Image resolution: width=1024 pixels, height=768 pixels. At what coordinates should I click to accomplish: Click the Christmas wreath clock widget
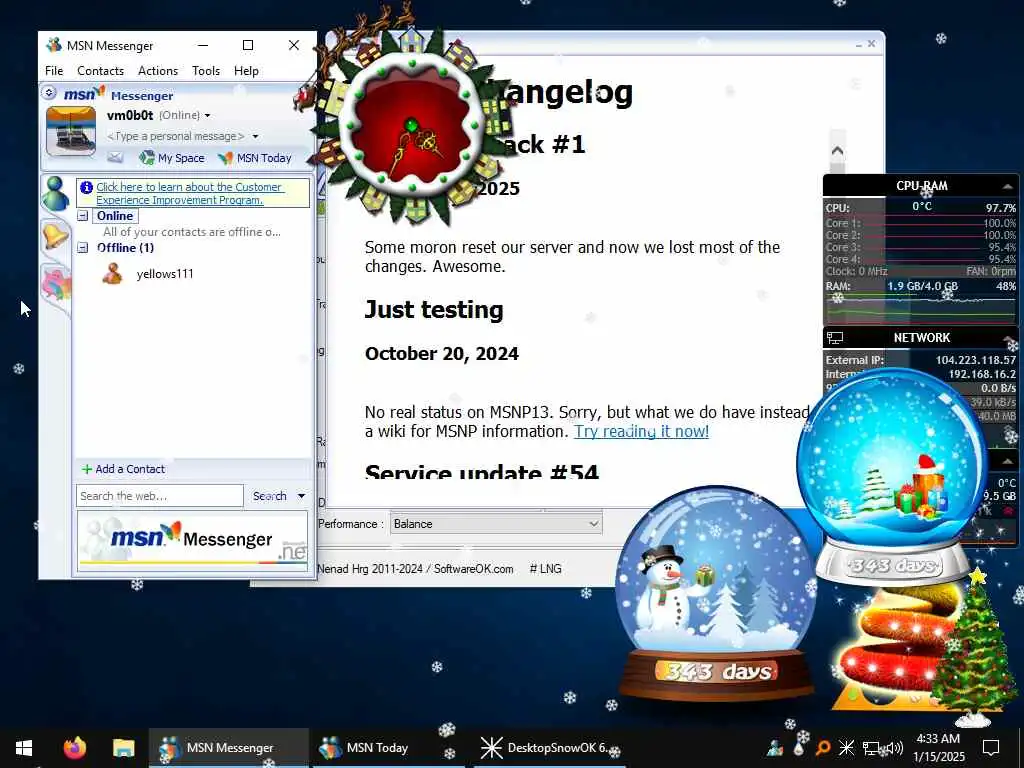(410, 124)
